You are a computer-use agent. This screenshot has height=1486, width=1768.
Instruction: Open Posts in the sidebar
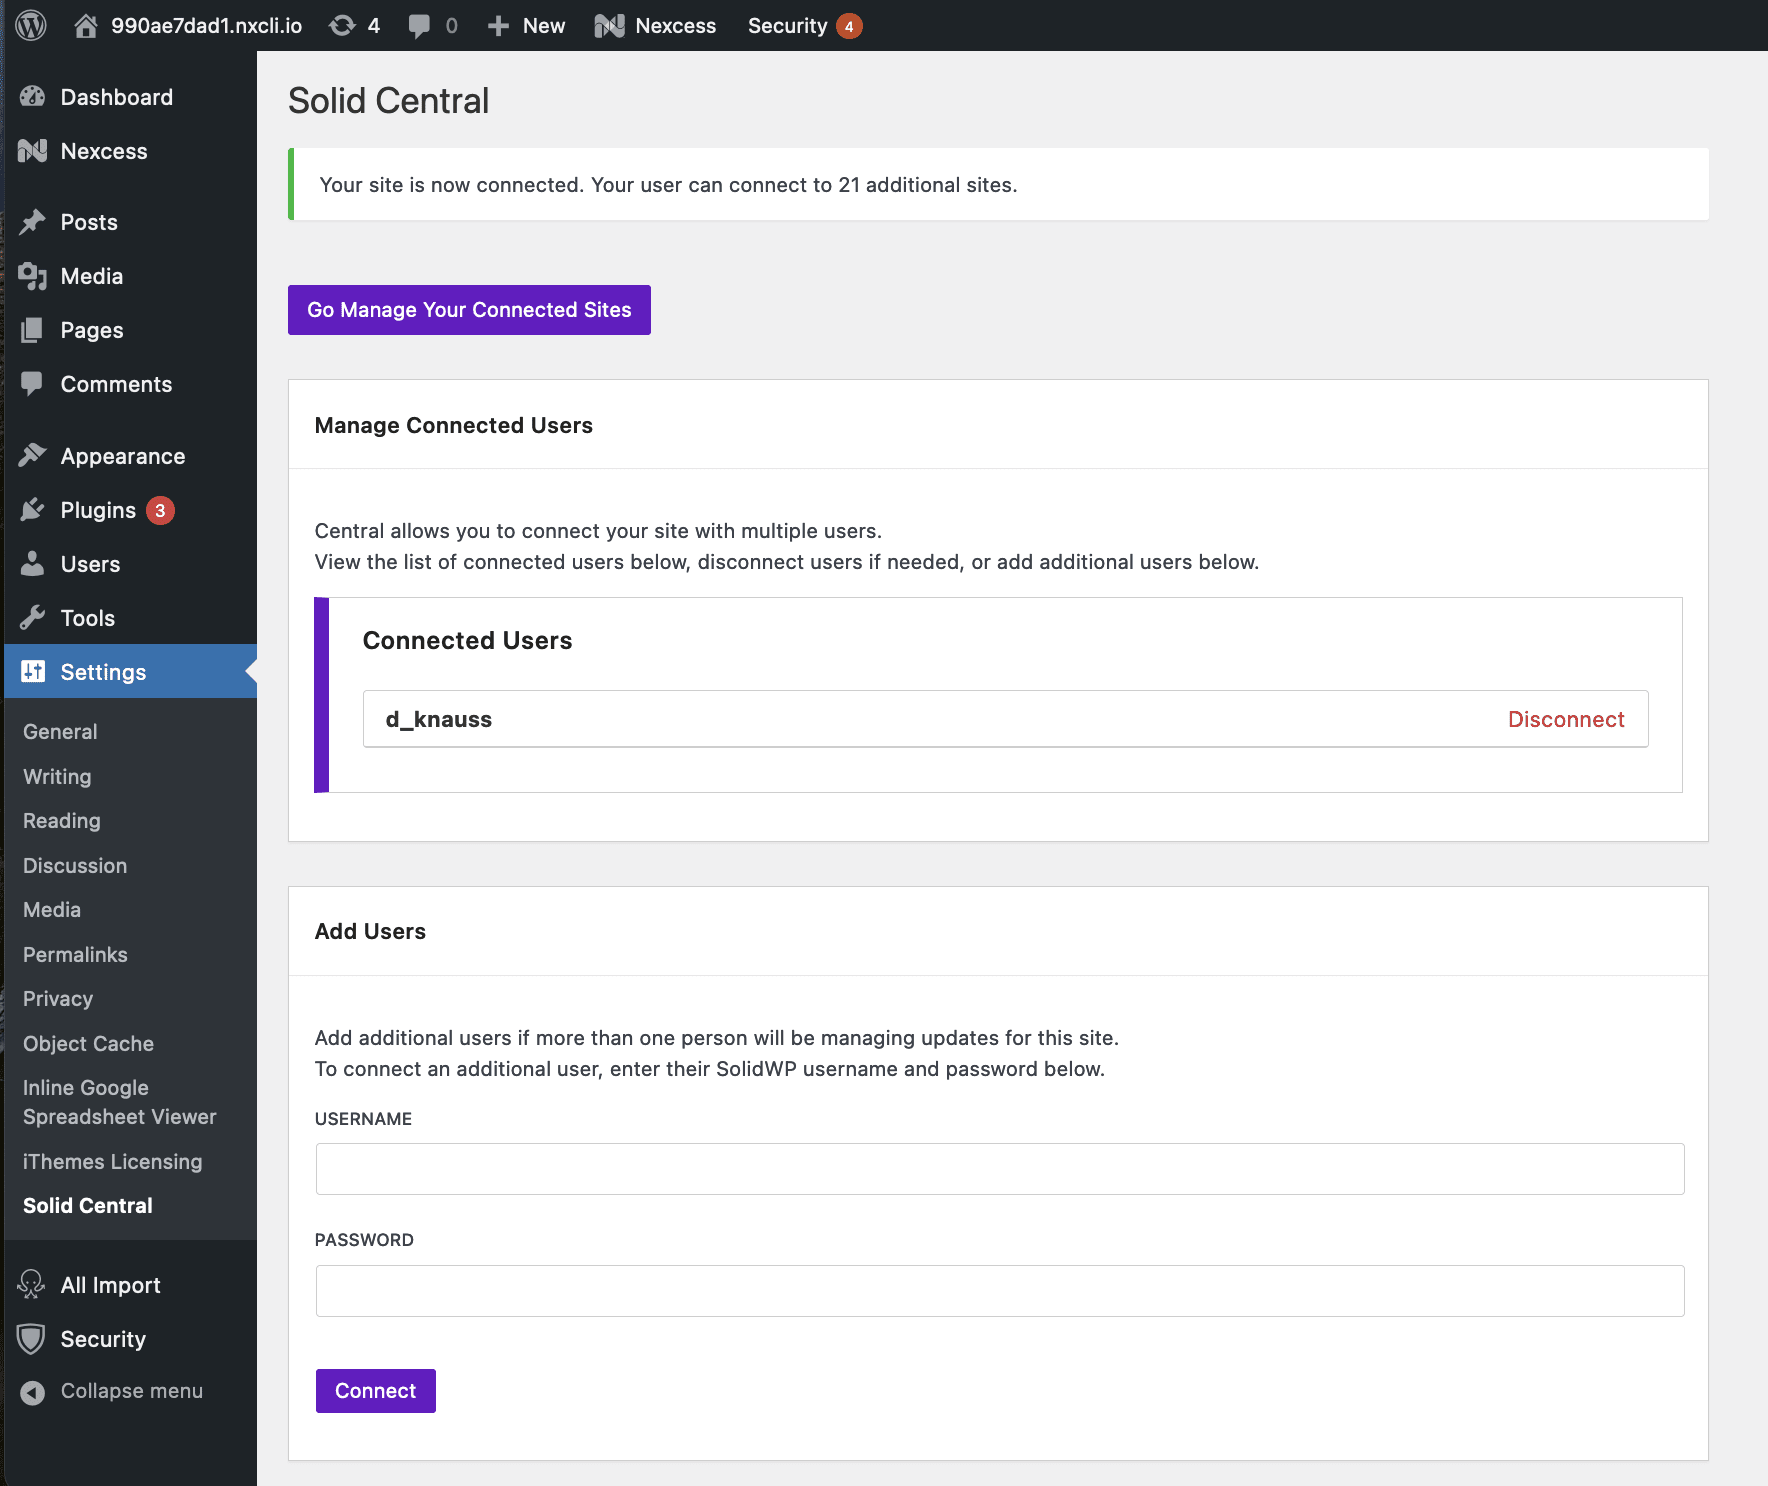(x=89, y=222)
